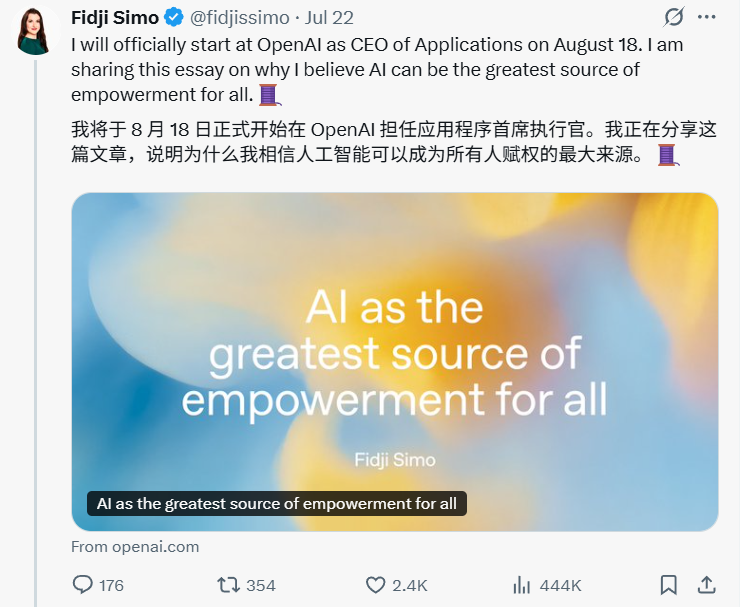The height and width of the screenshot is (607, 751).
Task: Click the 2.4K likes count
Action: [x=410, y=585]
